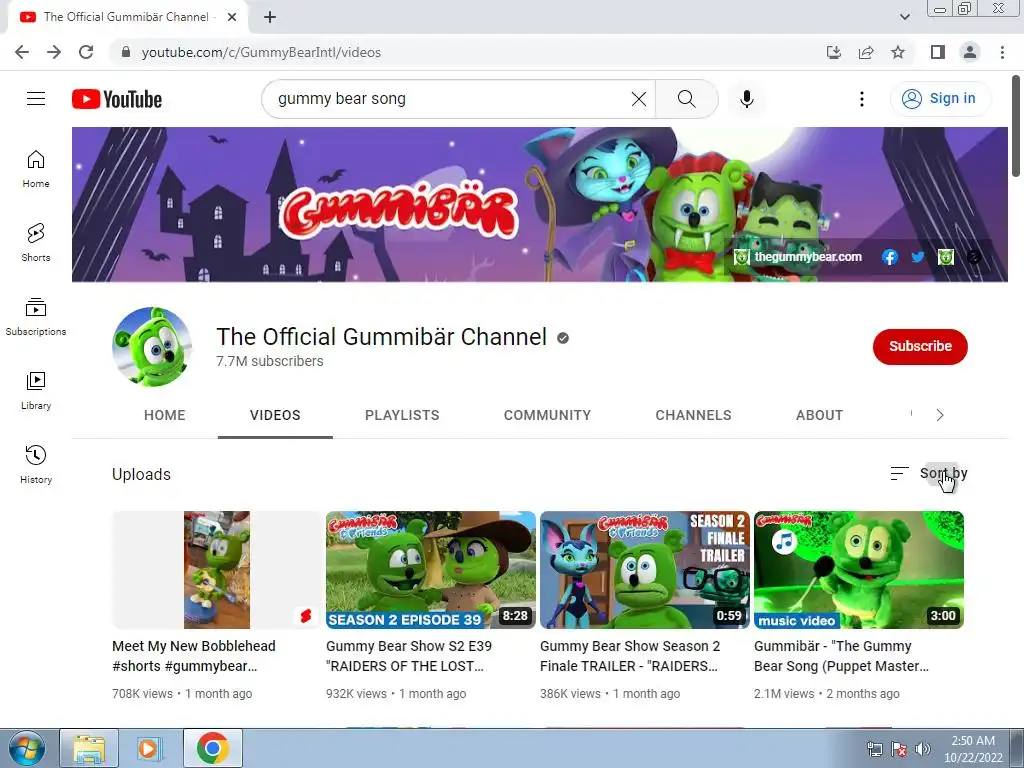The image size is (1024, 768).
Task: Go back with browser back arrow
Action: pyautogui.click(x=22, y=52)
